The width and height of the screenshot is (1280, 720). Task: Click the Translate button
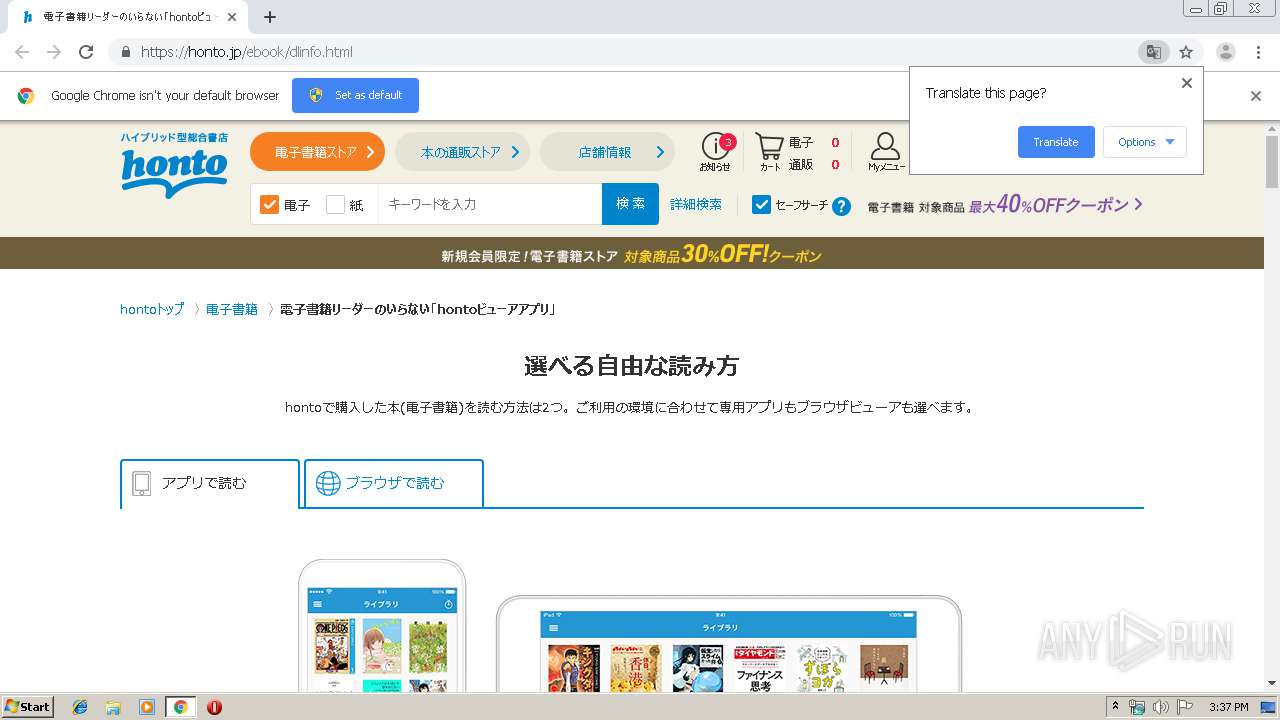click(x=1056, y=142)
